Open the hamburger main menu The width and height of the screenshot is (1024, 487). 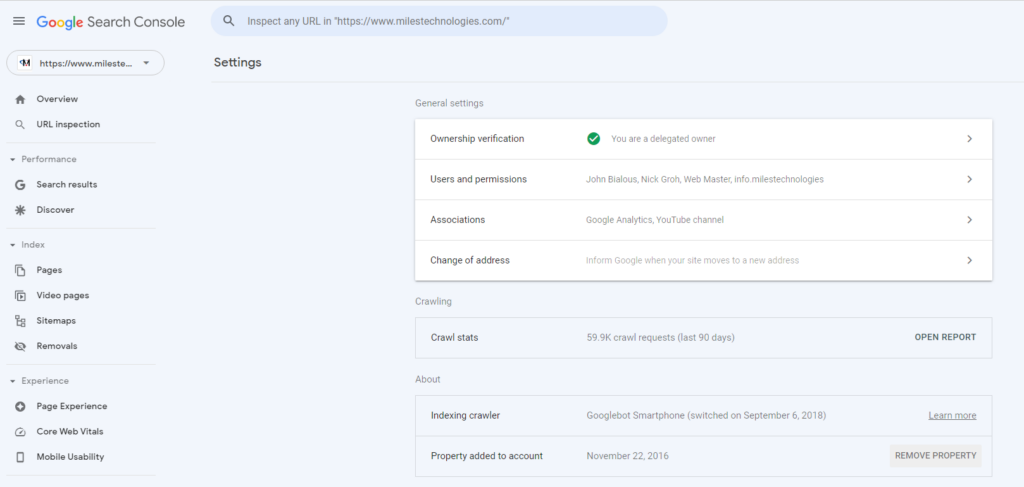pyautogui.click(x=19, y=21)
